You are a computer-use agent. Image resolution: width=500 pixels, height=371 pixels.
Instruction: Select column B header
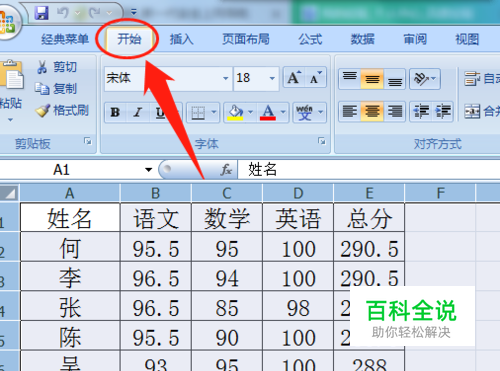tap(156, 193)
